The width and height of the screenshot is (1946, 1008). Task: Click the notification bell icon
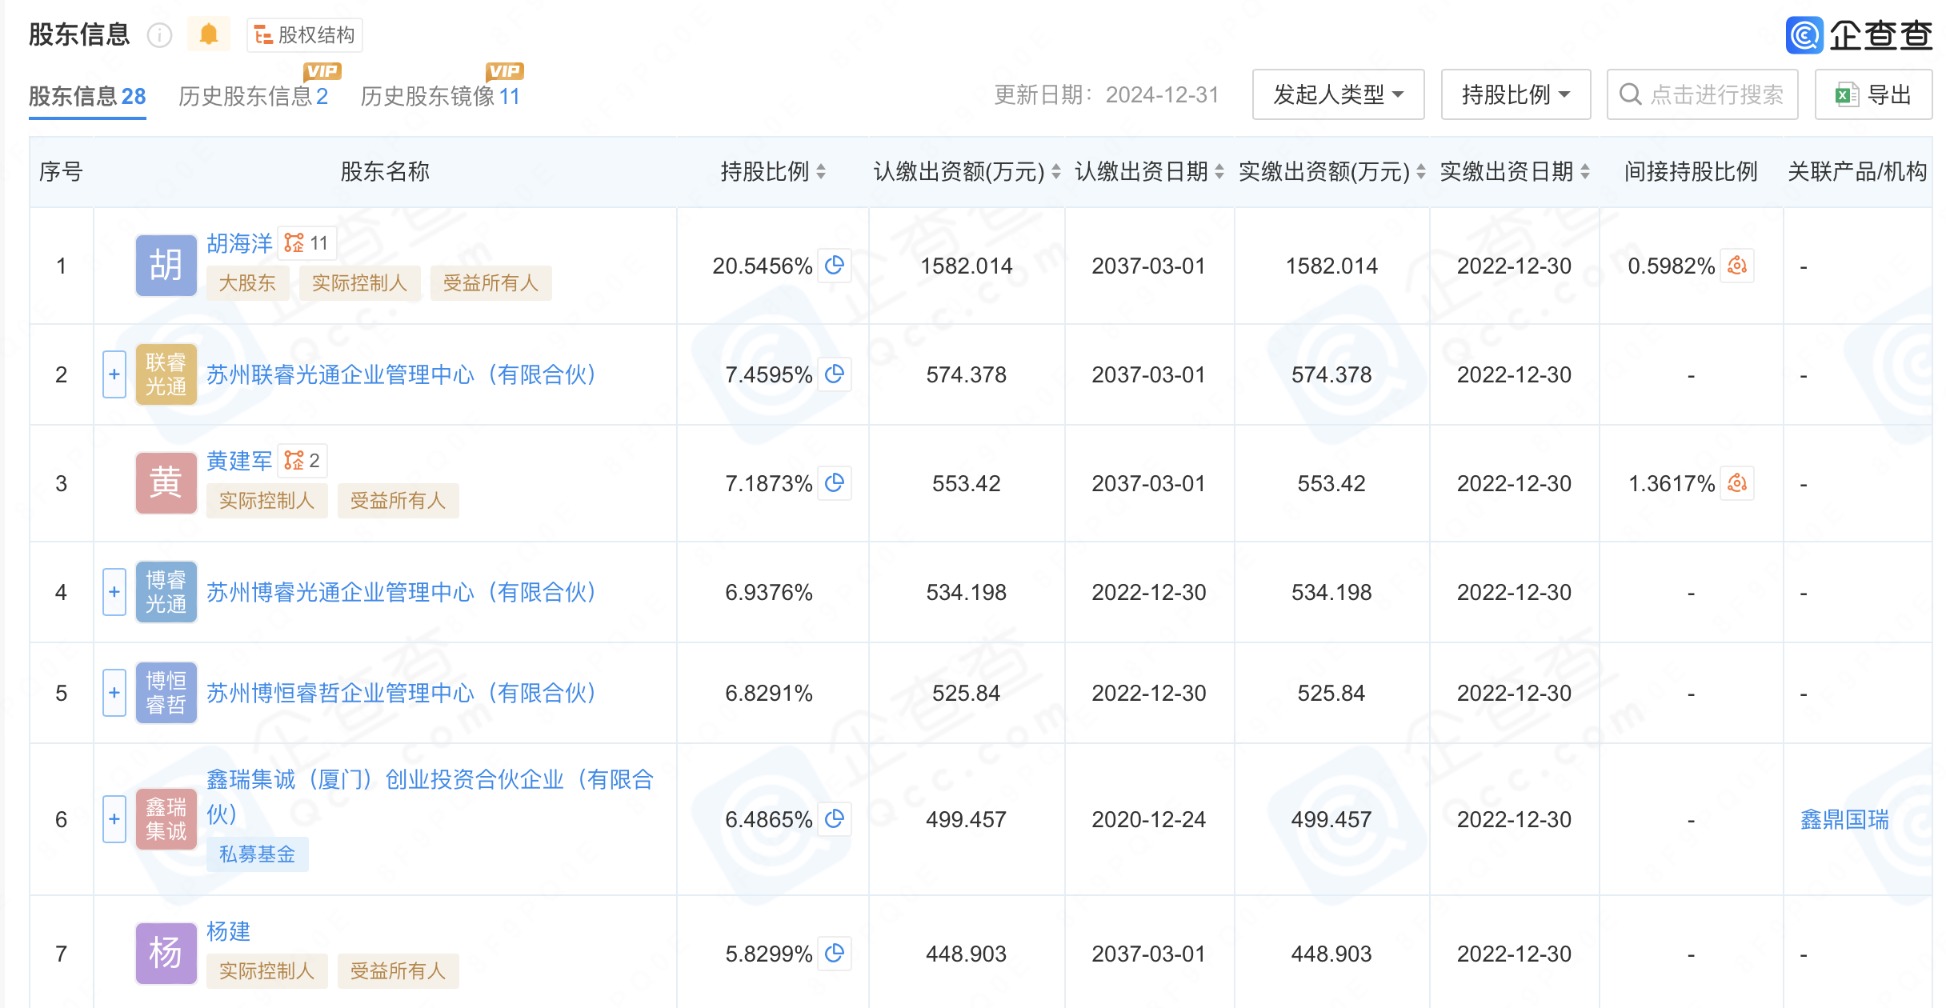click(x=208, y=35)
